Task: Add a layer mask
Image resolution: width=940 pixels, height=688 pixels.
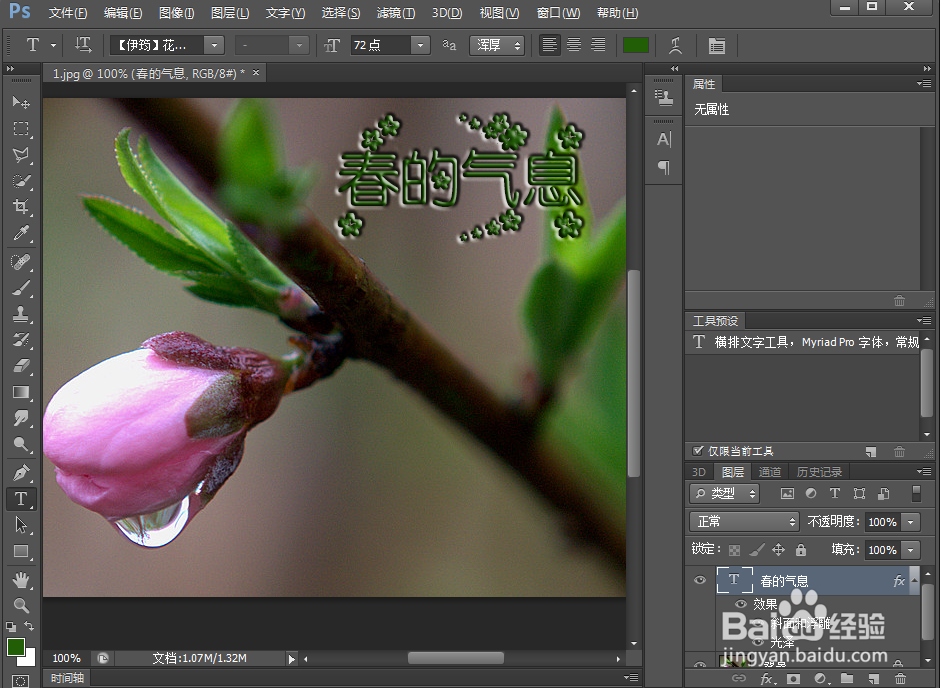Action: (793, 678)
